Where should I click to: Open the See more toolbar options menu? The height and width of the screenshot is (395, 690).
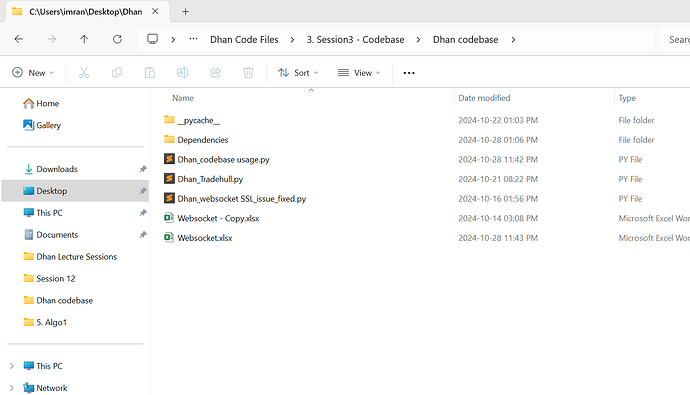click(409, 73)
